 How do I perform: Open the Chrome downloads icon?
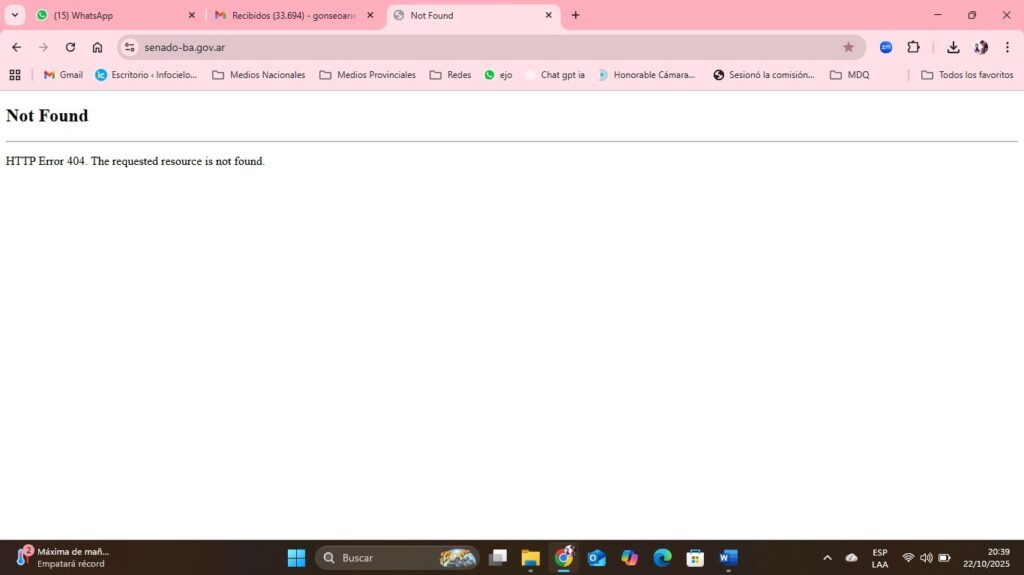click(953, 47)
